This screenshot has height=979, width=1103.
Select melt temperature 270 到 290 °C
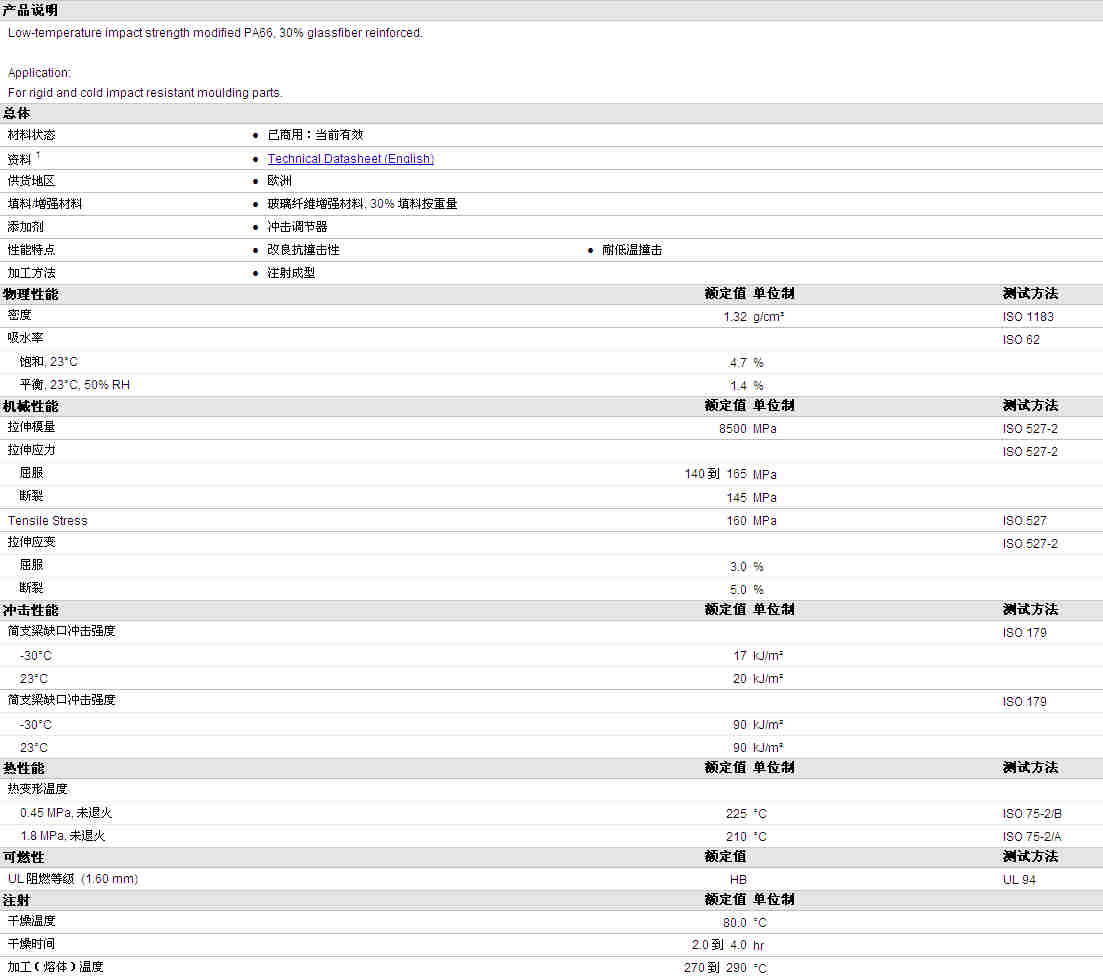[725, 968]
